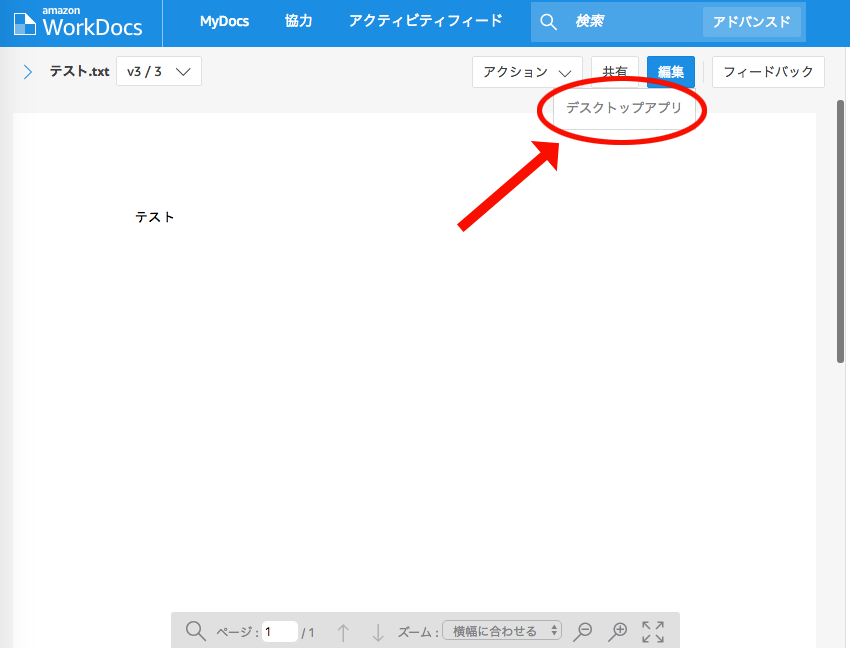Zoom in using the plus magnifier icon

coord(618,631)
